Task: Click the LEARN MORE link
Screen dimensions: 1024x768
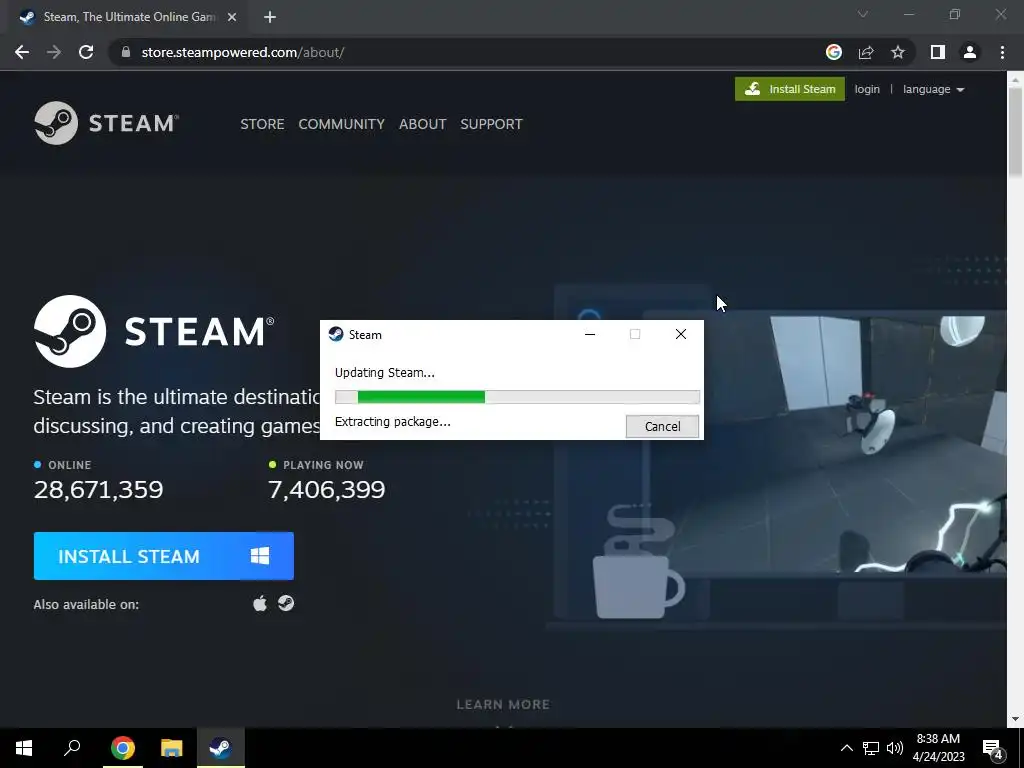Action: tap(503, 705)
